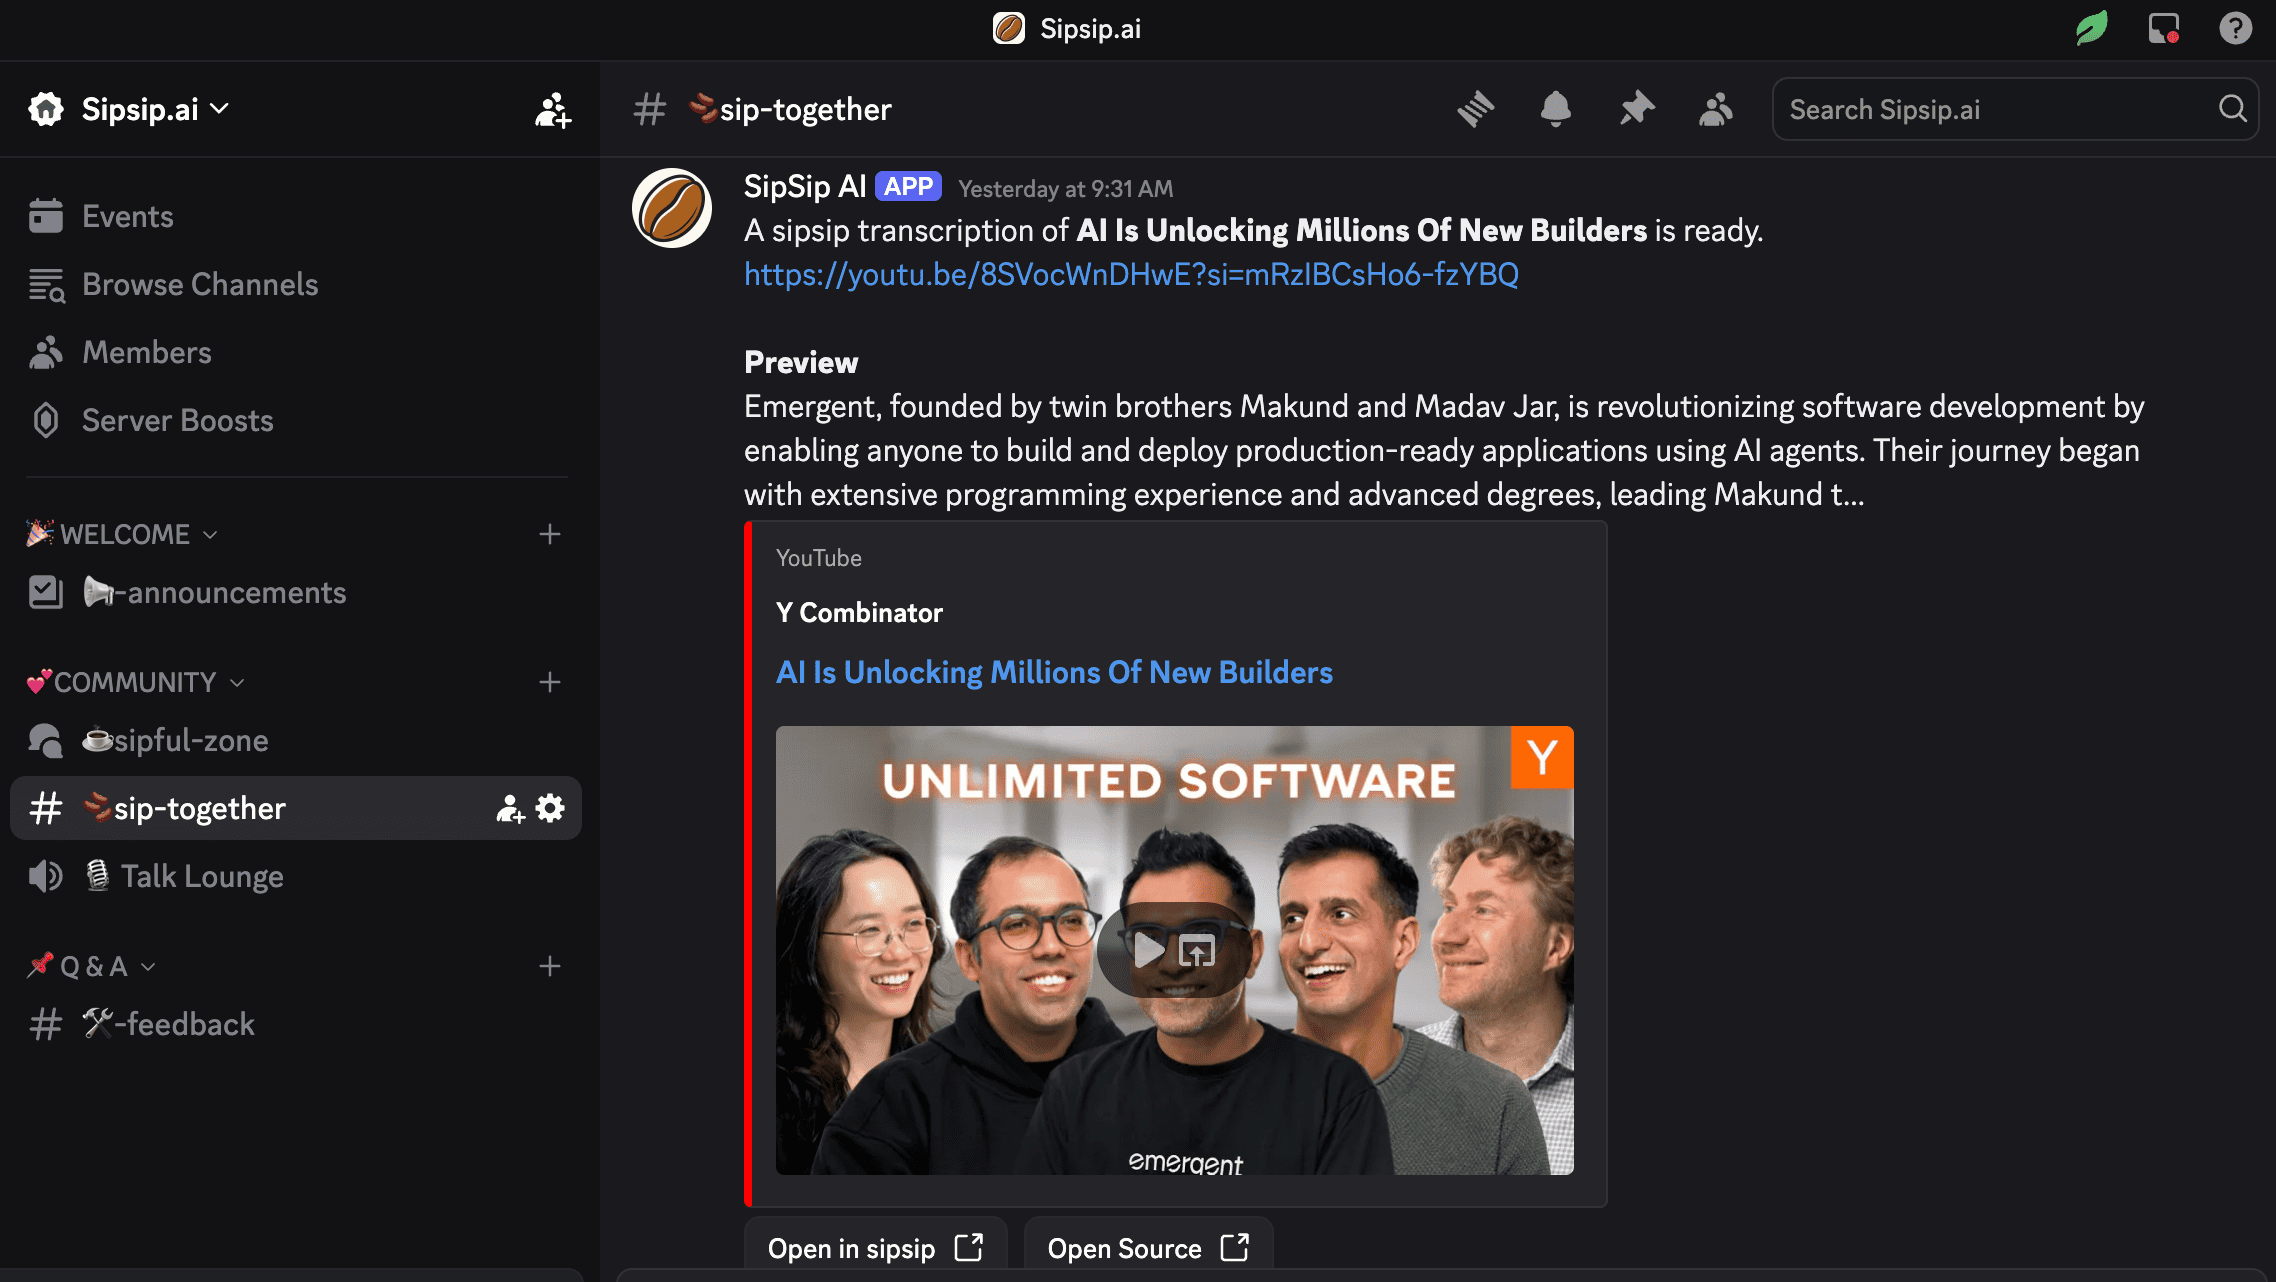Open the Threads icon in channel header
Image resolution: width=2276 pixels, height=1282 pixels.
coord(1476,109)
